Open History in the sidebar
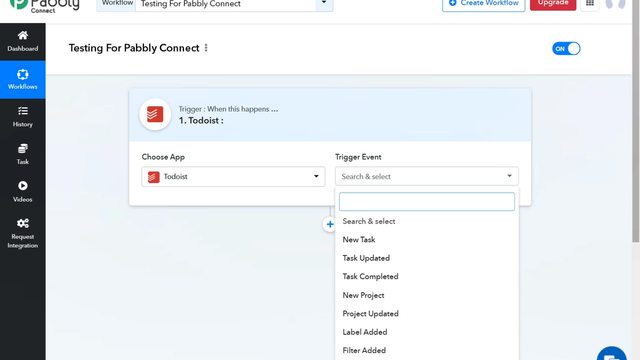The image size is (640, 360). (x=22, y=117)
